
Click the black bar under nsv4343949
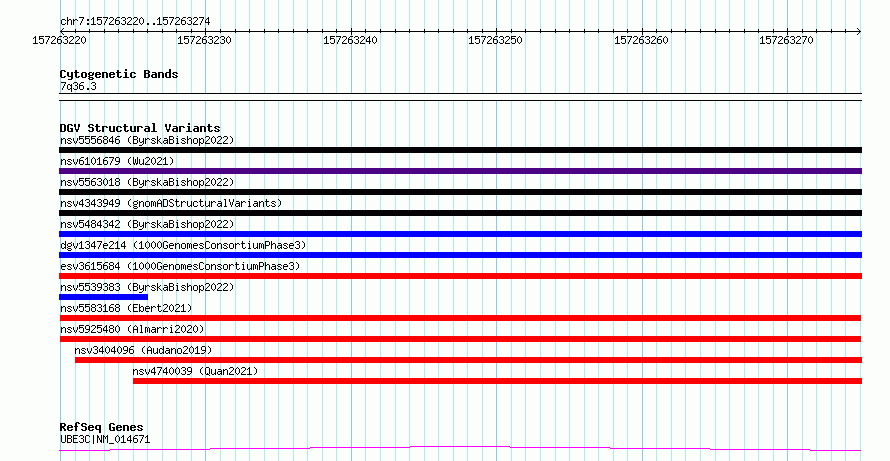pos(460,213)
